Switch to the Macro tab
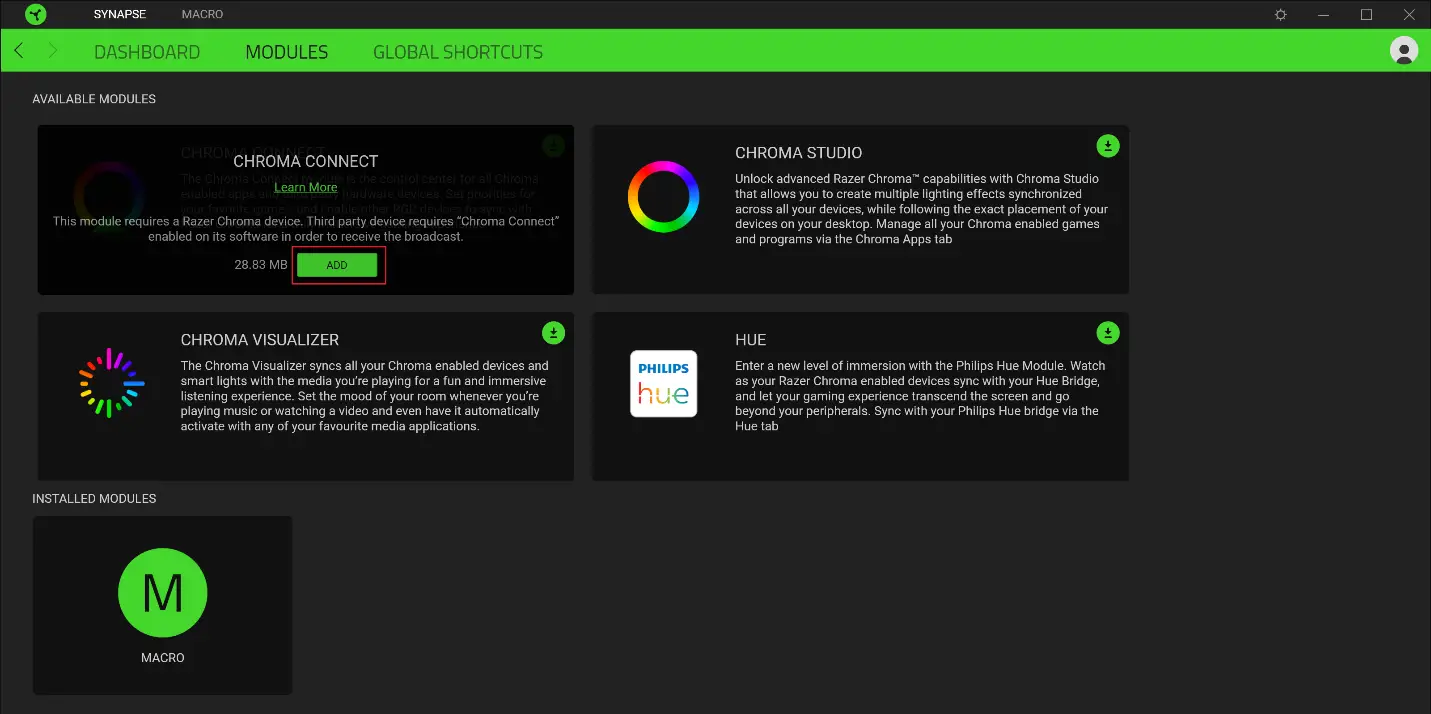1431x714 pixels. (x=203, y=15)
